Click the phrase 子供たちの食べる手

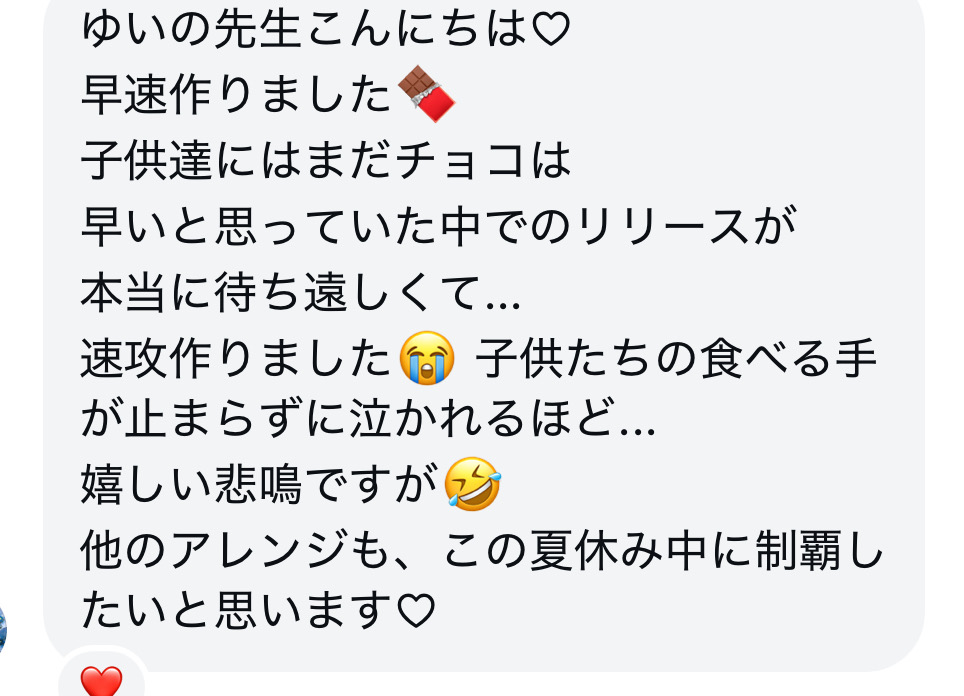tap(676, 358)
